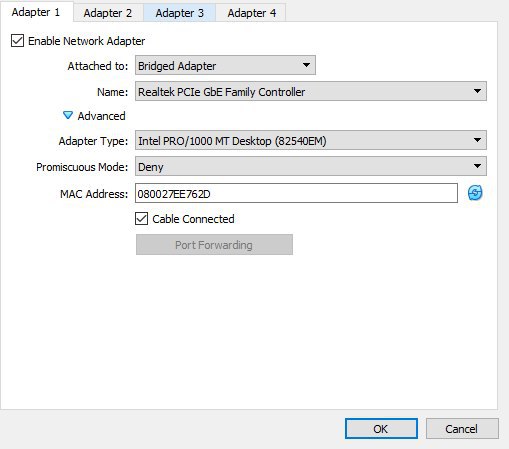Screen dimensions: 509x449
Task: Click the Port Forwarding button
Action: [x=214, y=245]
